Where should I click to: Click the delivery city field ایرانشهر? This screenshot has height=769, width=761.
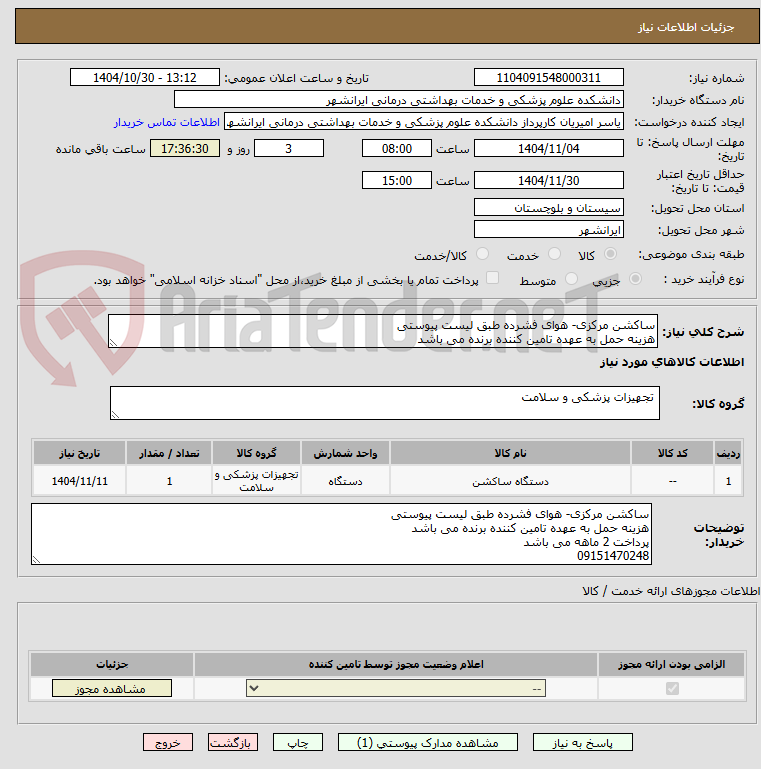coord(549,230)
